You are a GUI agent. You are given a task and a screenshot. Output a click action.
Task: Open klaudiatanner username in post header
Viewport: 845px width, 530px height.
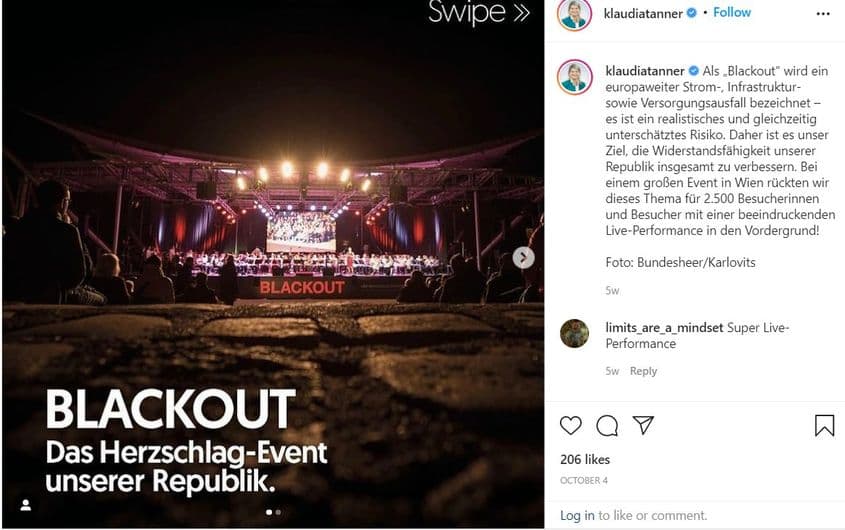click(642, 13)
